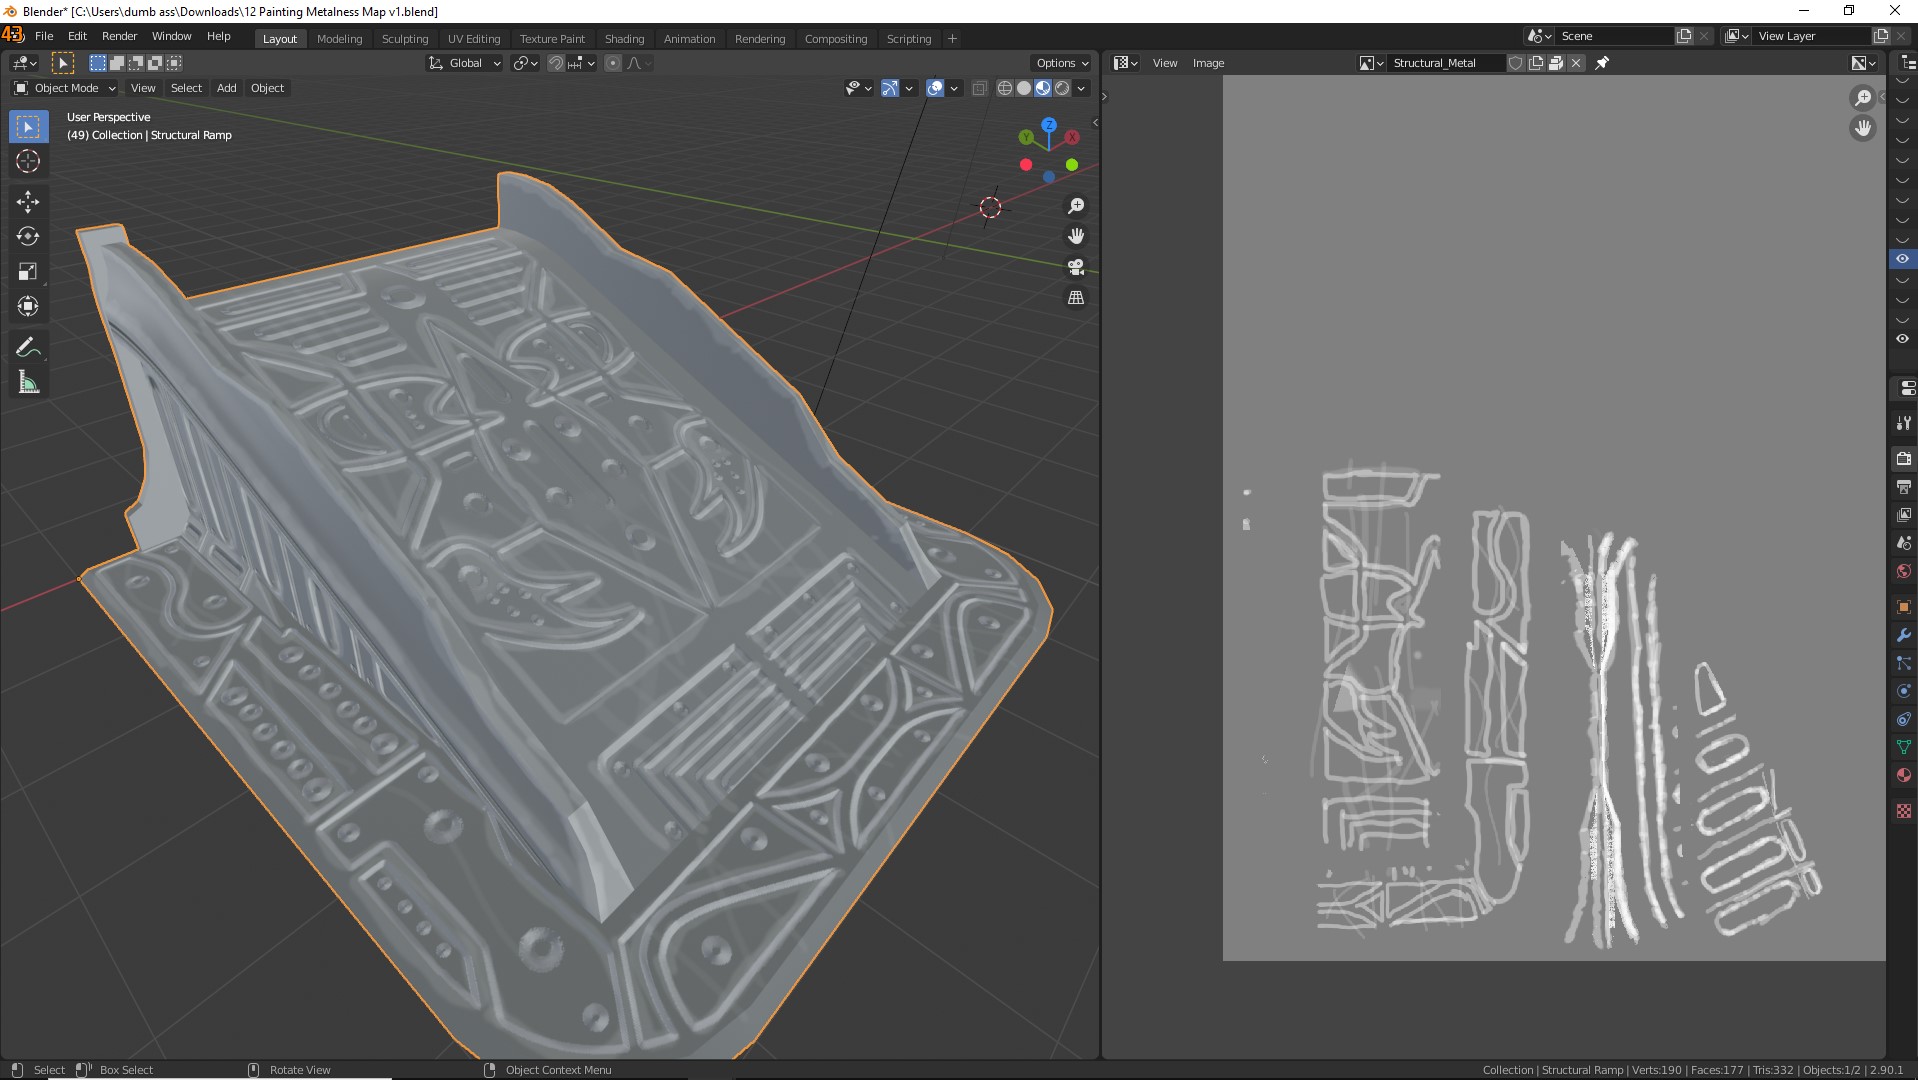Image resolution: width=1918 pixels, height=1080 pixels.
Task: Click the red X axis gizmo ball
Action: click(x=1072, y=137)
